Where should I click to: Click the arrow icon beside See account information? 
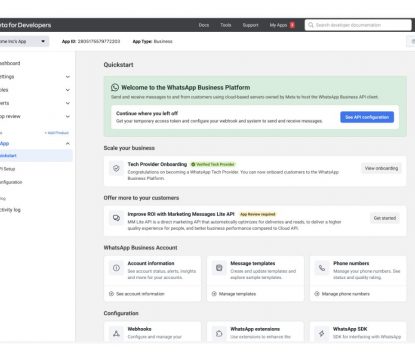point(111,294)
